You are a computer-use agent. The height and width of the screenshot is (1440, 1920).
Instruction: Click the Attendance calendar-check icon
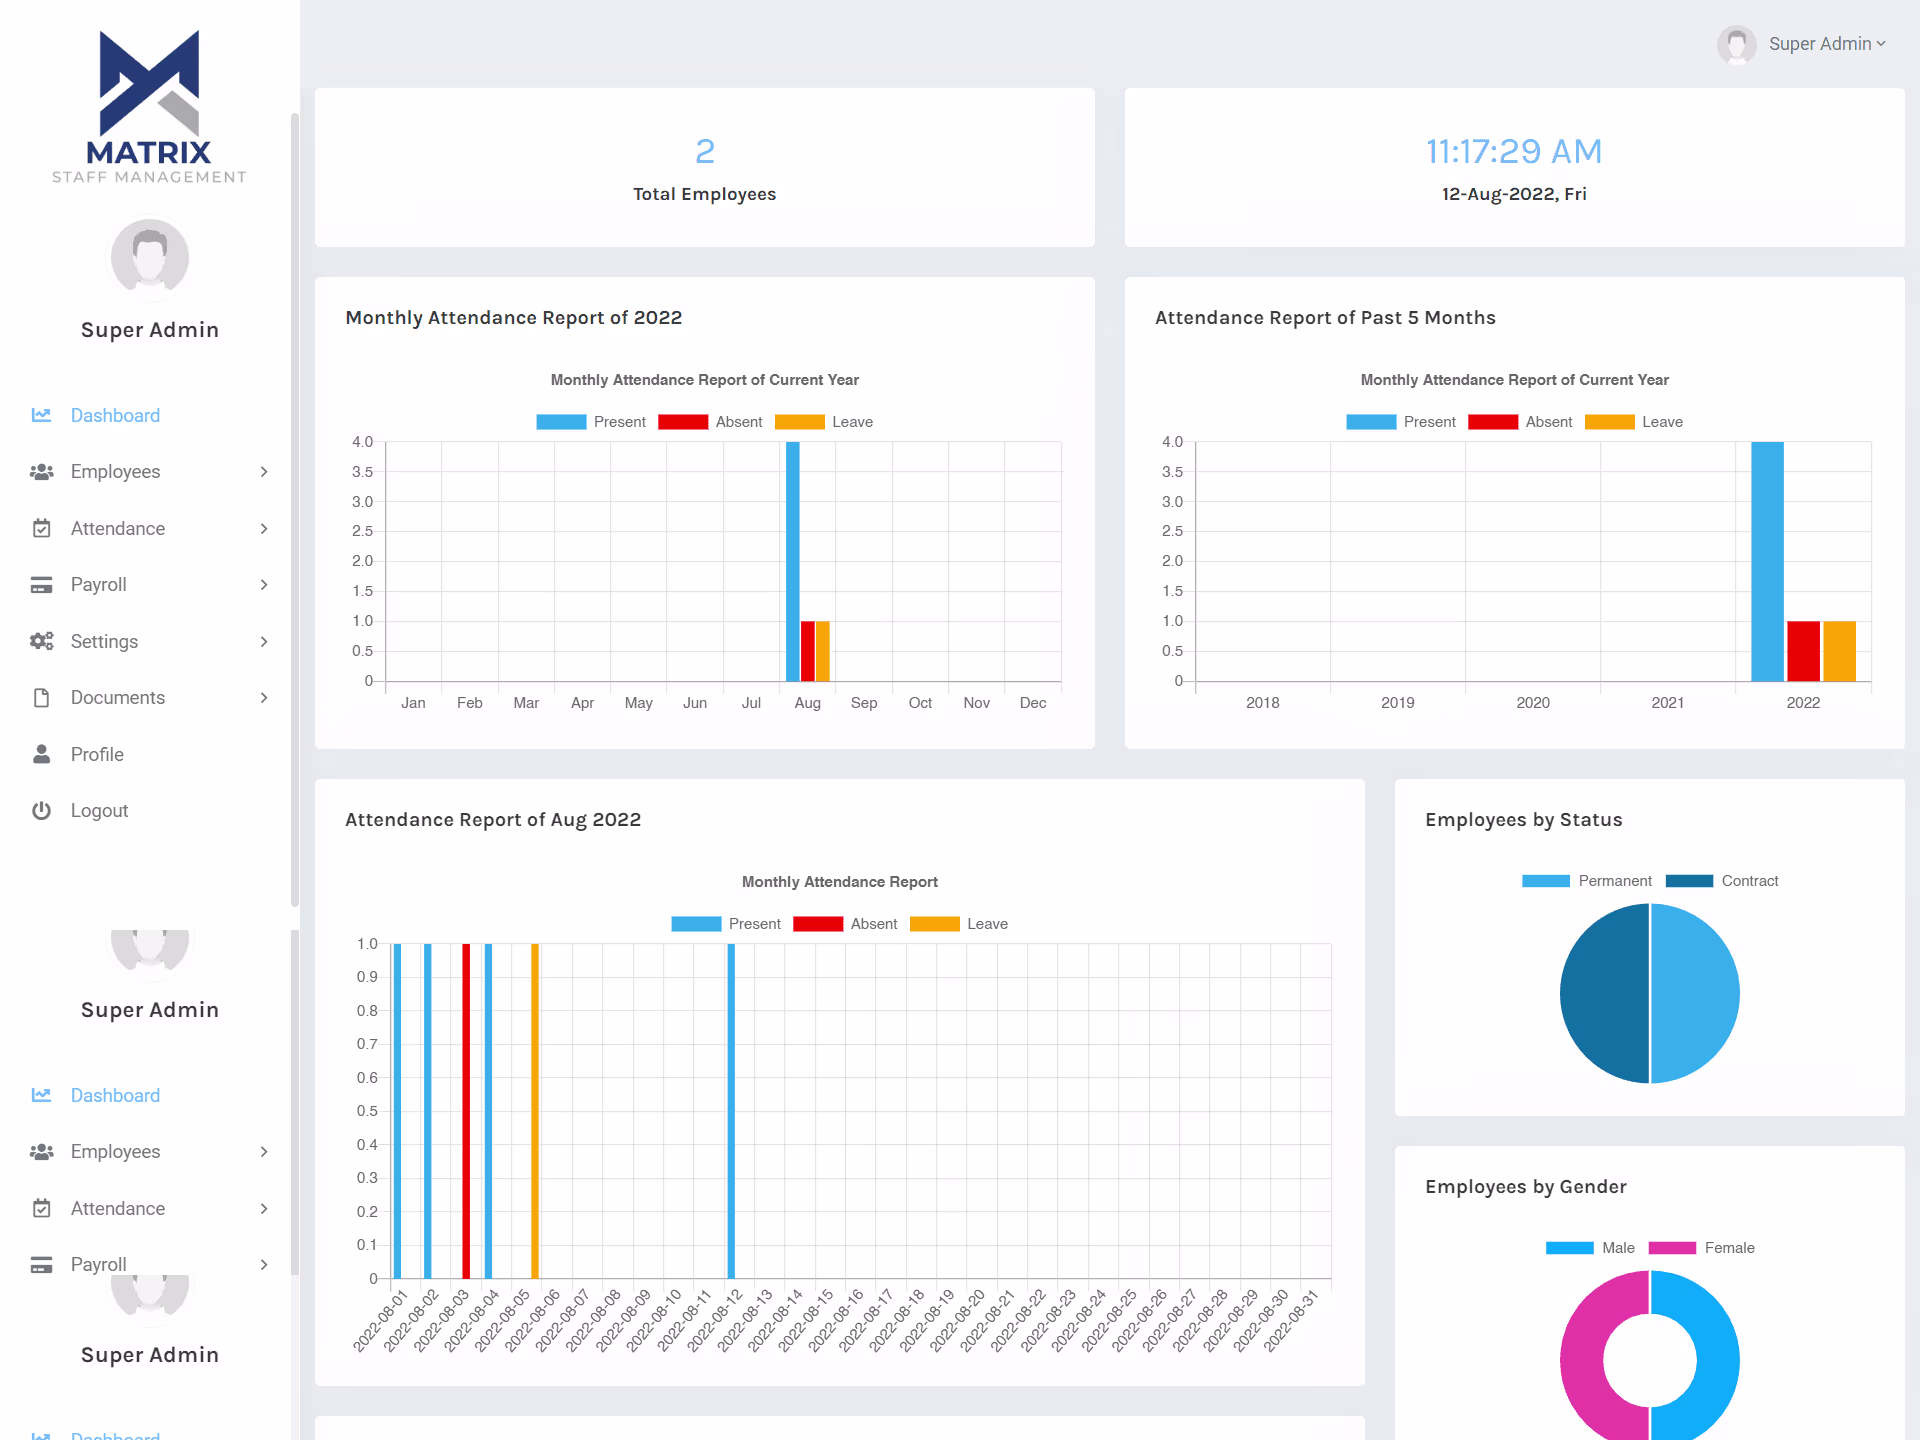coord(41,528)
